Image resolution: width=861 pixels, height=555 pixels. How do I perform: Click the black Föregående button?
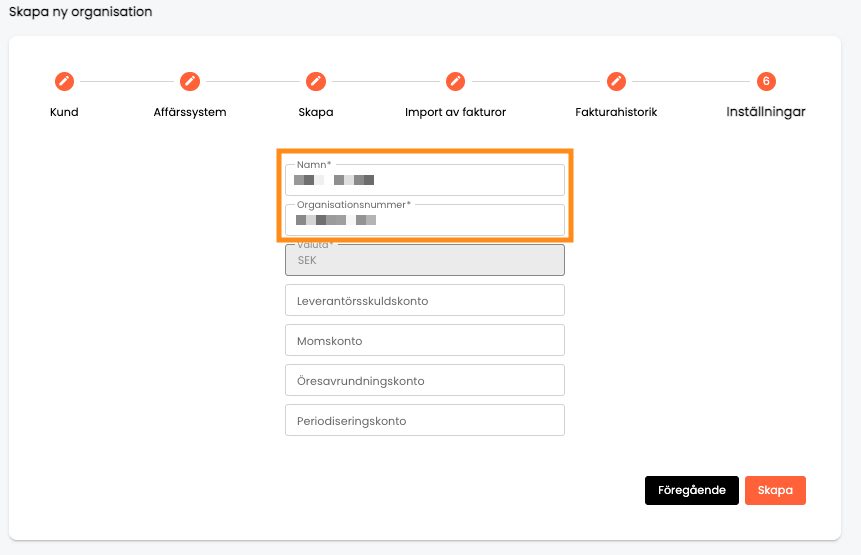tap(692, 490)
